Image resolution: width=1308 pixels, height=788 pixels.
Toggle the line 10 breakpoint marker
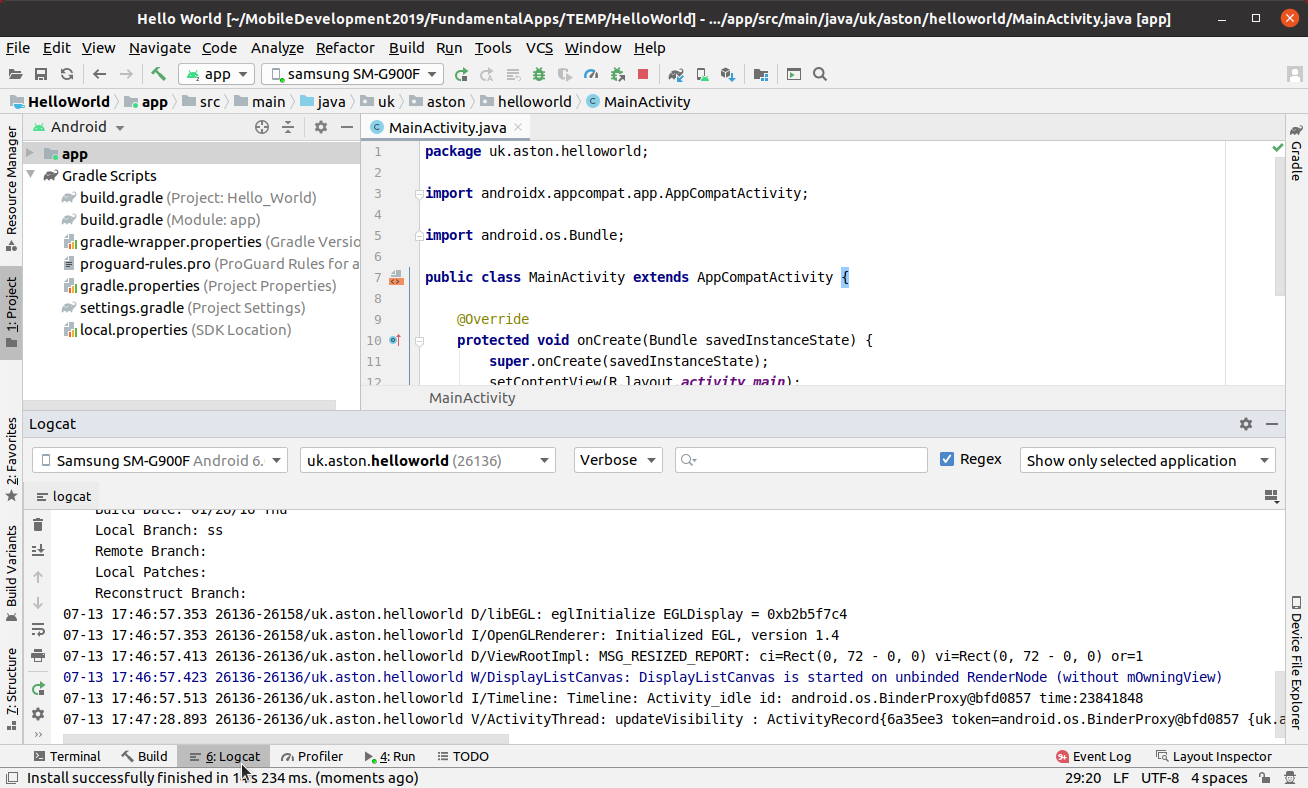pyautogui.click(x=394, y=340)
